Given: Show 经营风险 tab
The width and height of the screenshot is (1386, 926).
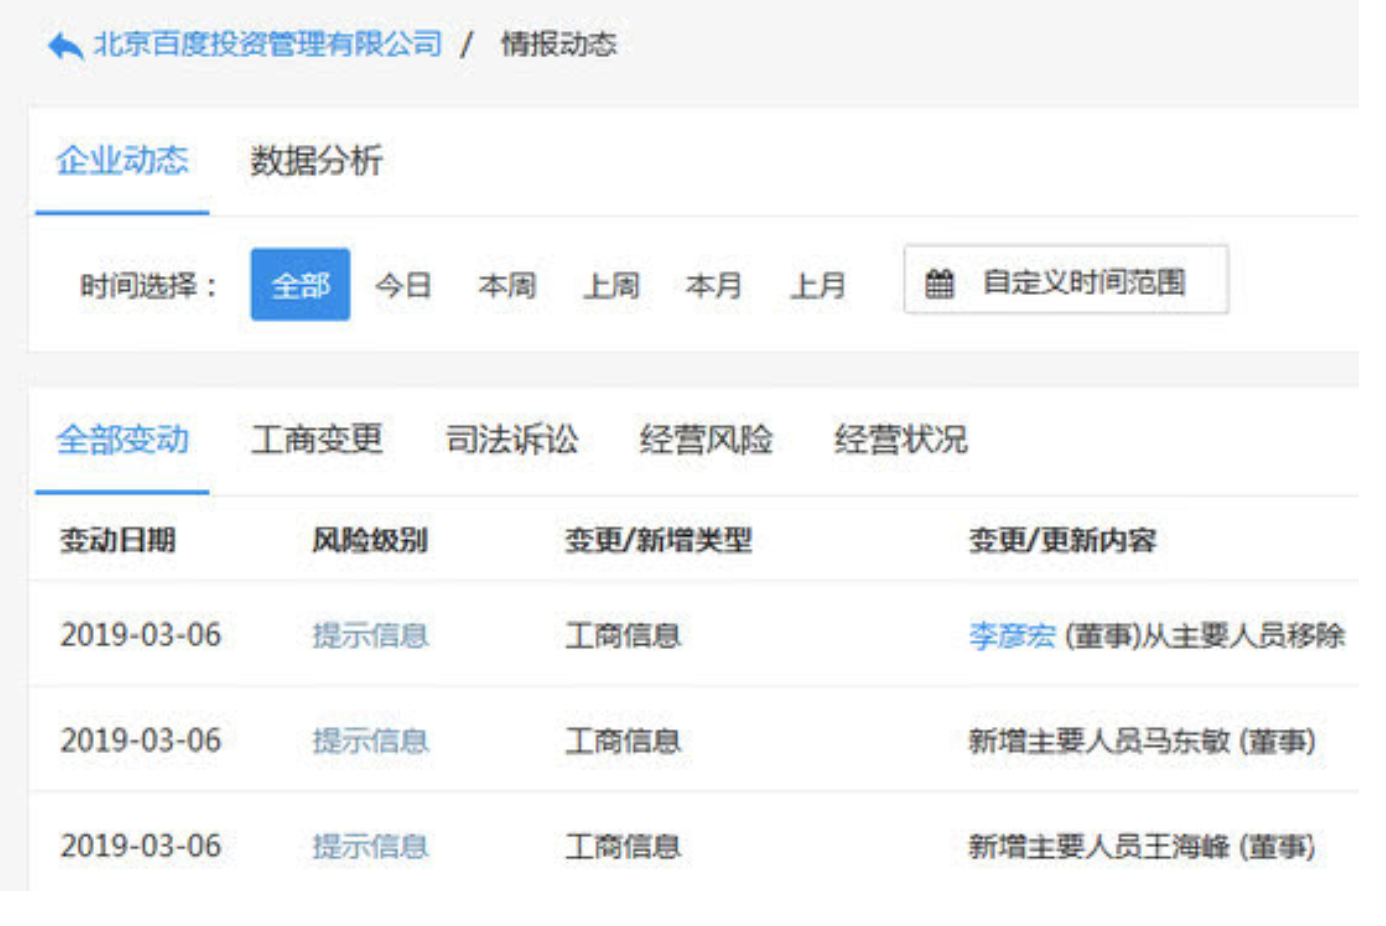Looking at the screenshot, I should click(x=706, y=440).
